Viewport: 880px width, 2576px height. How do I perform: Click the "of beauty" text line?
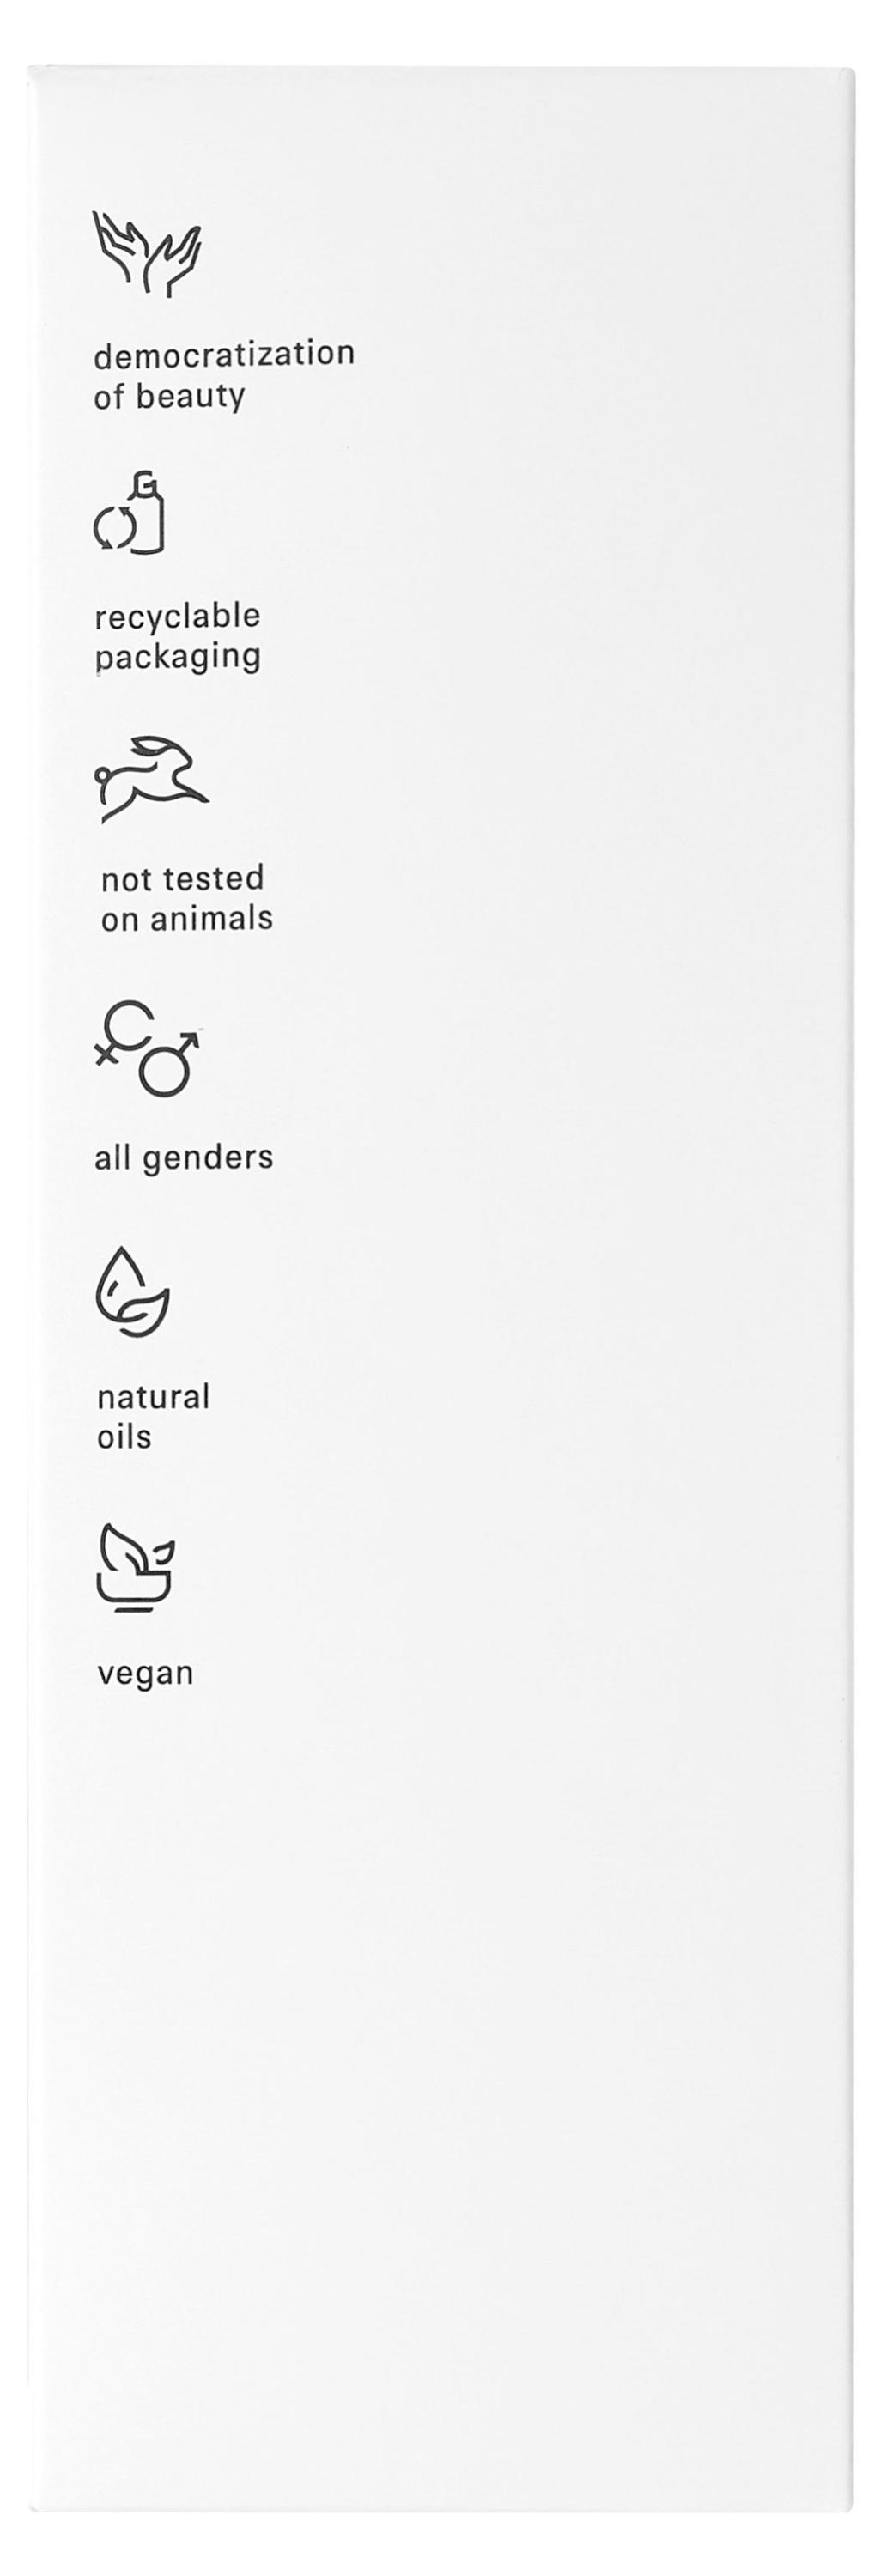(169, 396)
